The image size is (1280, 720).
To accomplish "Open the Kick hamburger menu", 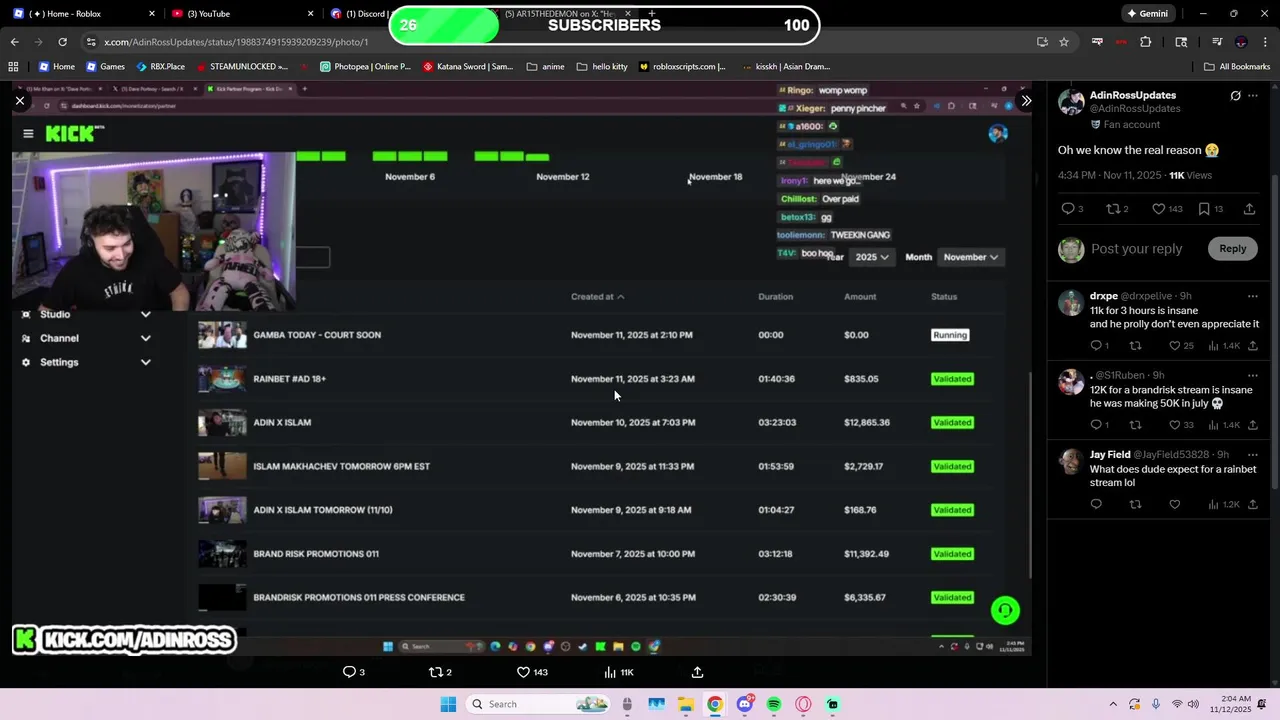I will pos(28,133).
